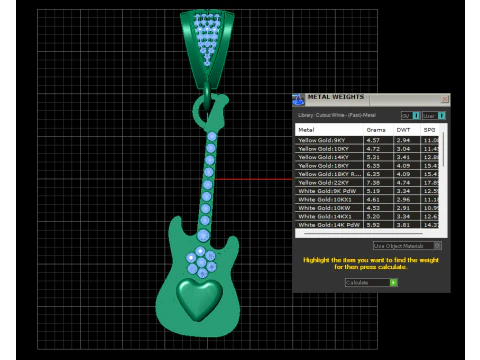The height and width of the screenshot is (360, 480).
Task: Select the heart shape on guitar body
Action: pos(199,299)
